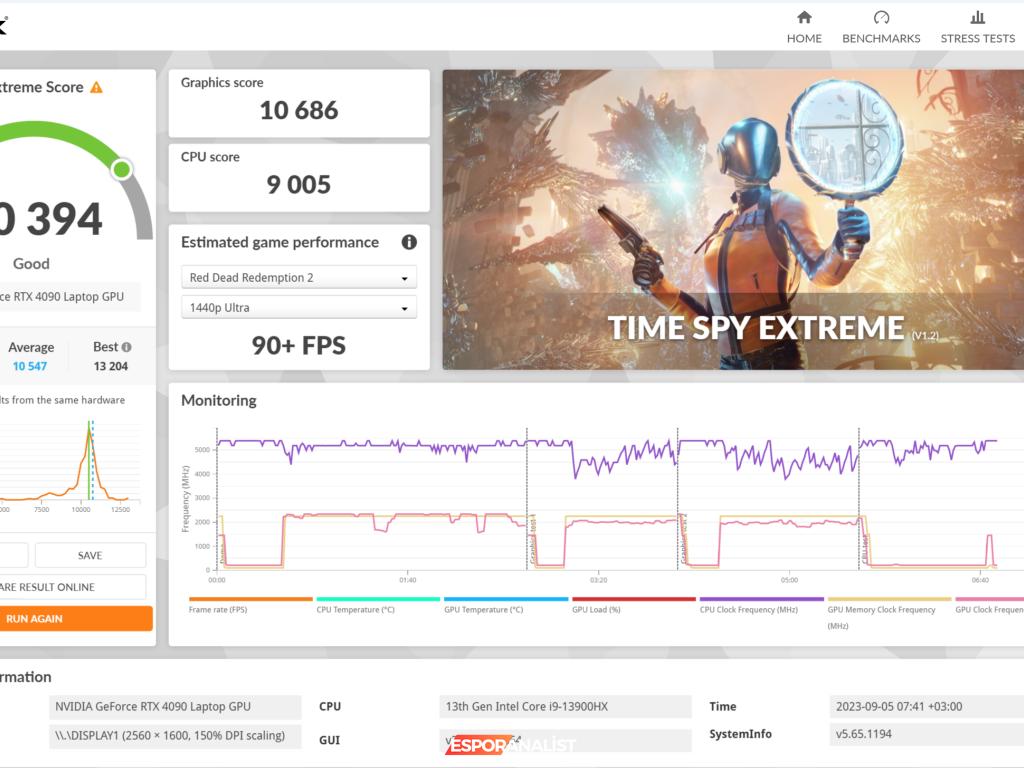Click the Time Spy Extreme banner image

733,219
